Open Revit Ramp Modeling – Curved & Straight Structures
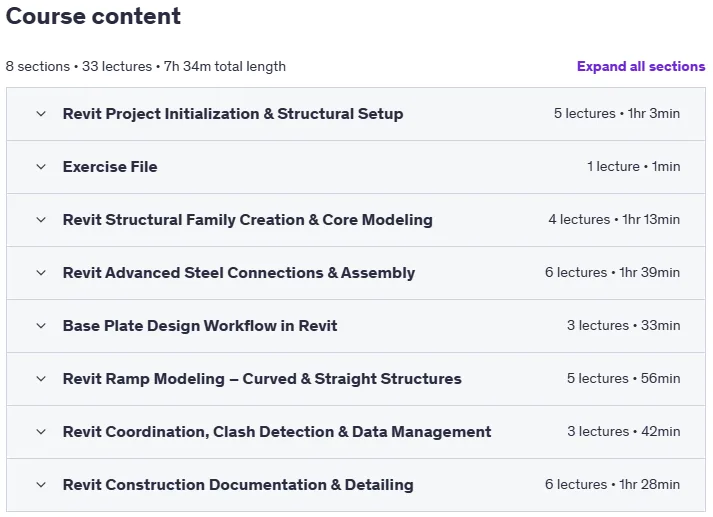Image resolution: width=713 pixels, height=517 pixels. 262,379
